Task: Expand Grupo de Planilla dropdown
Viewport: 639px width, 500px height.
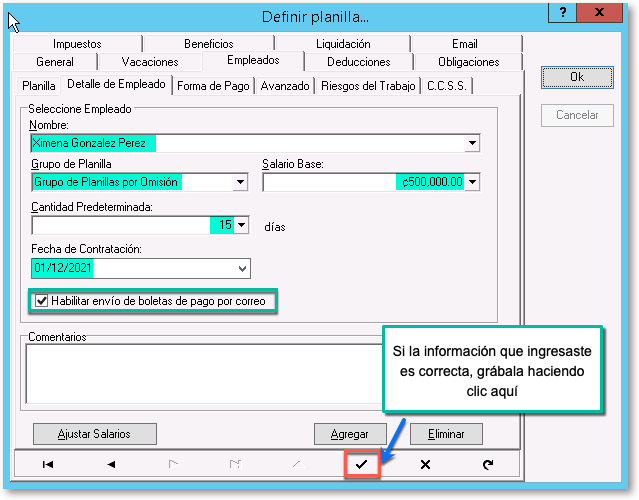Action: tap(240, 182)
